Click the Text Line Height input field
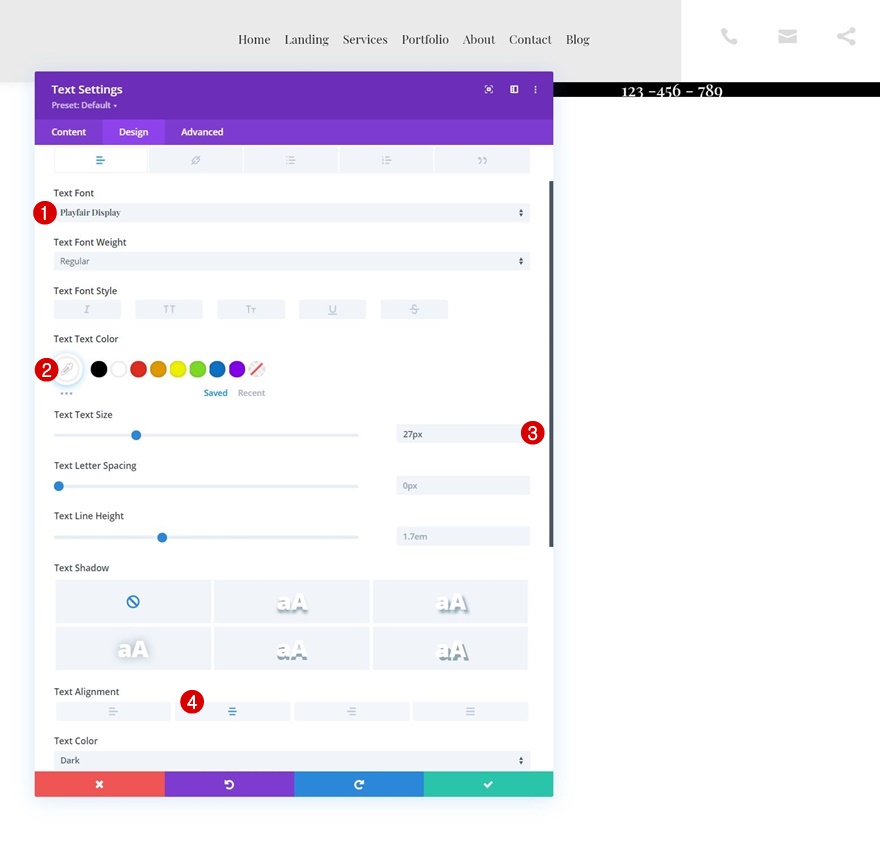The width and height of the screenshot is (880, 852). [463, 537]
